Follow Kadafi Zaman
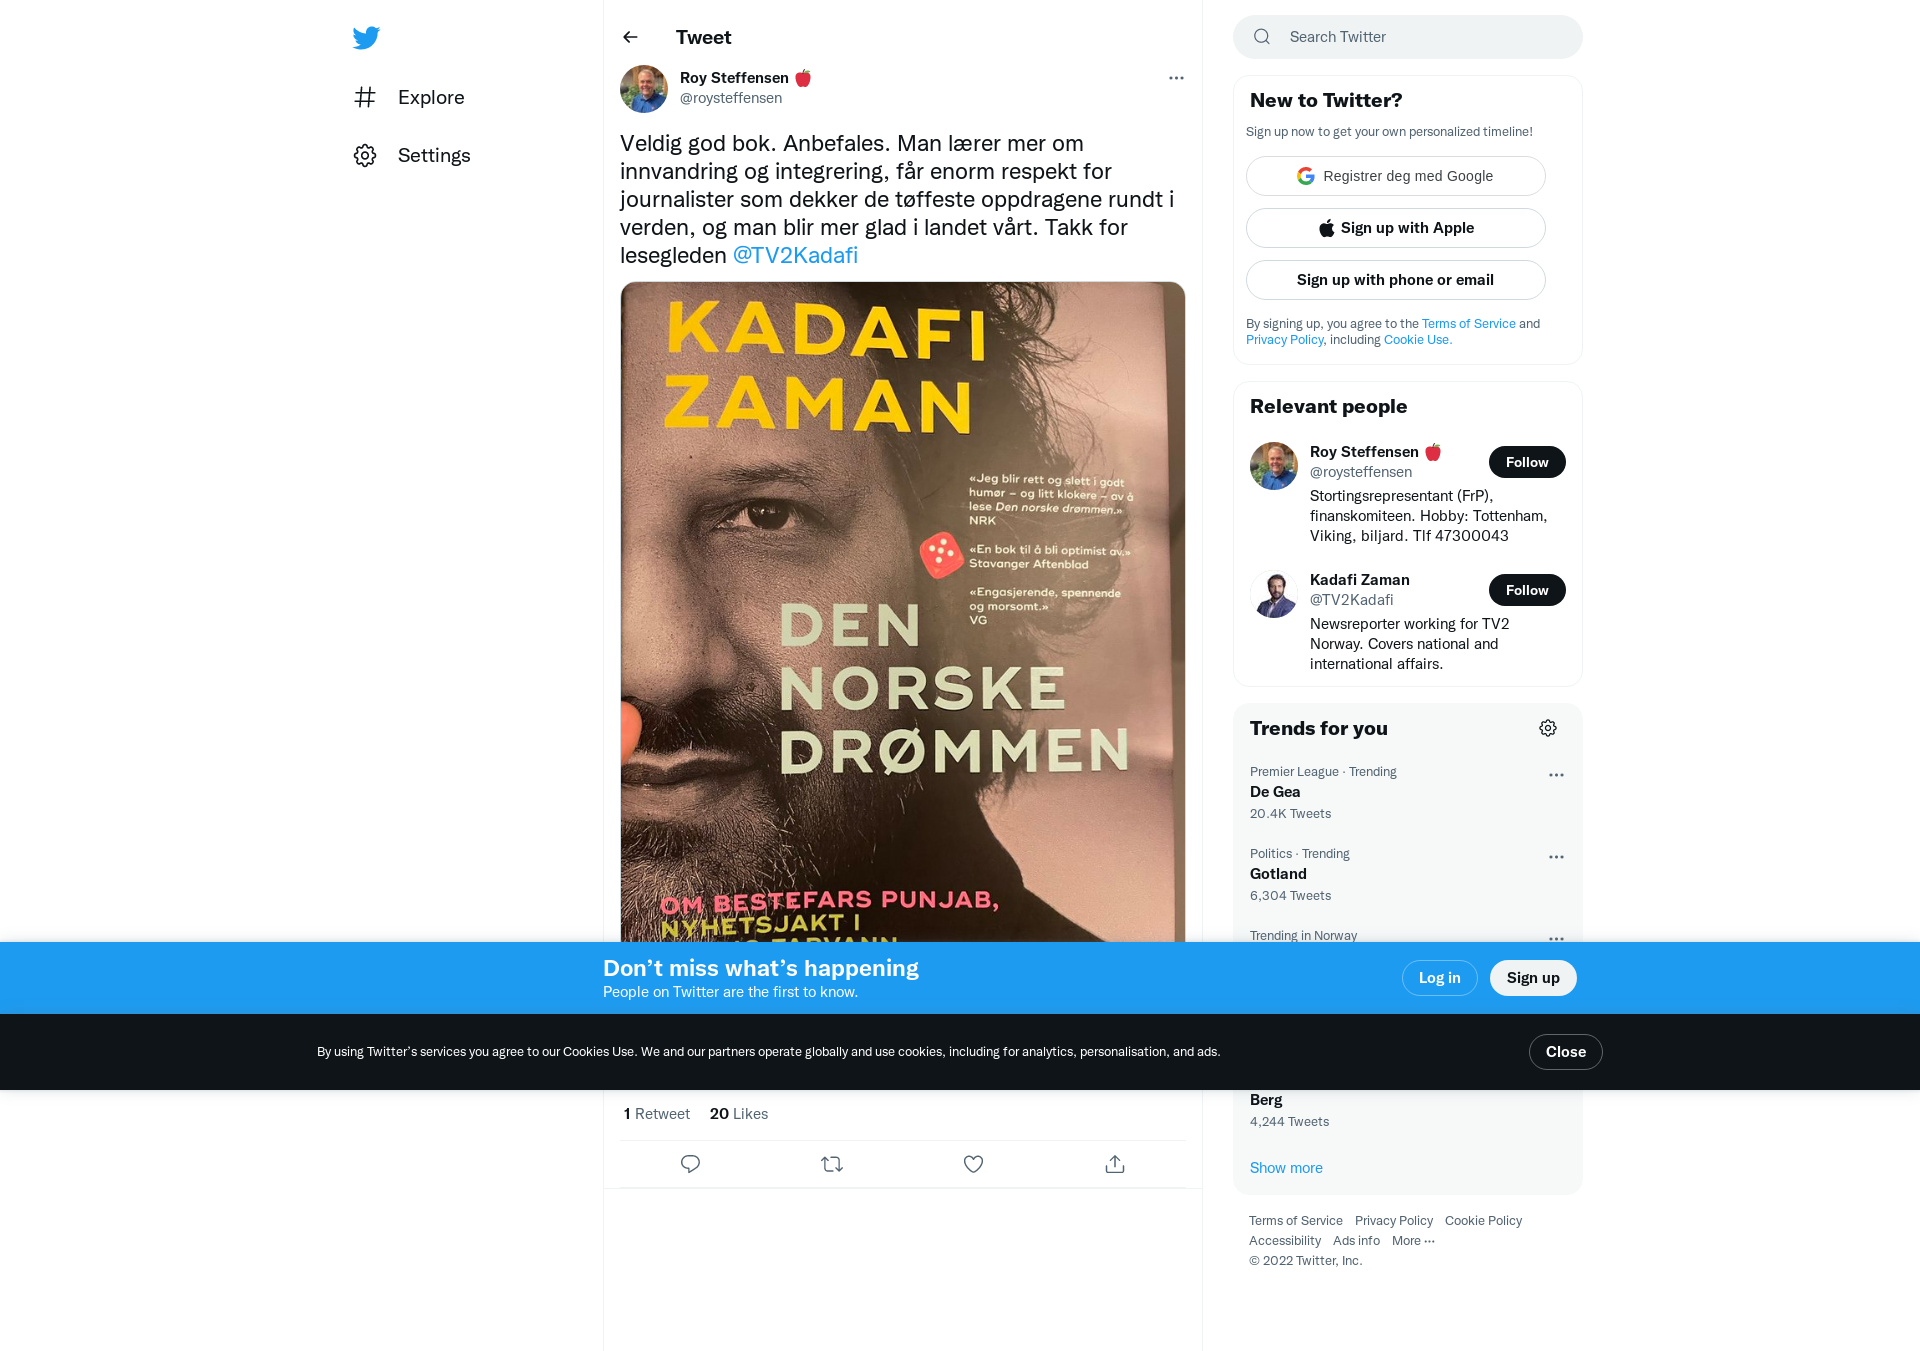 (x=1527, y=590)
